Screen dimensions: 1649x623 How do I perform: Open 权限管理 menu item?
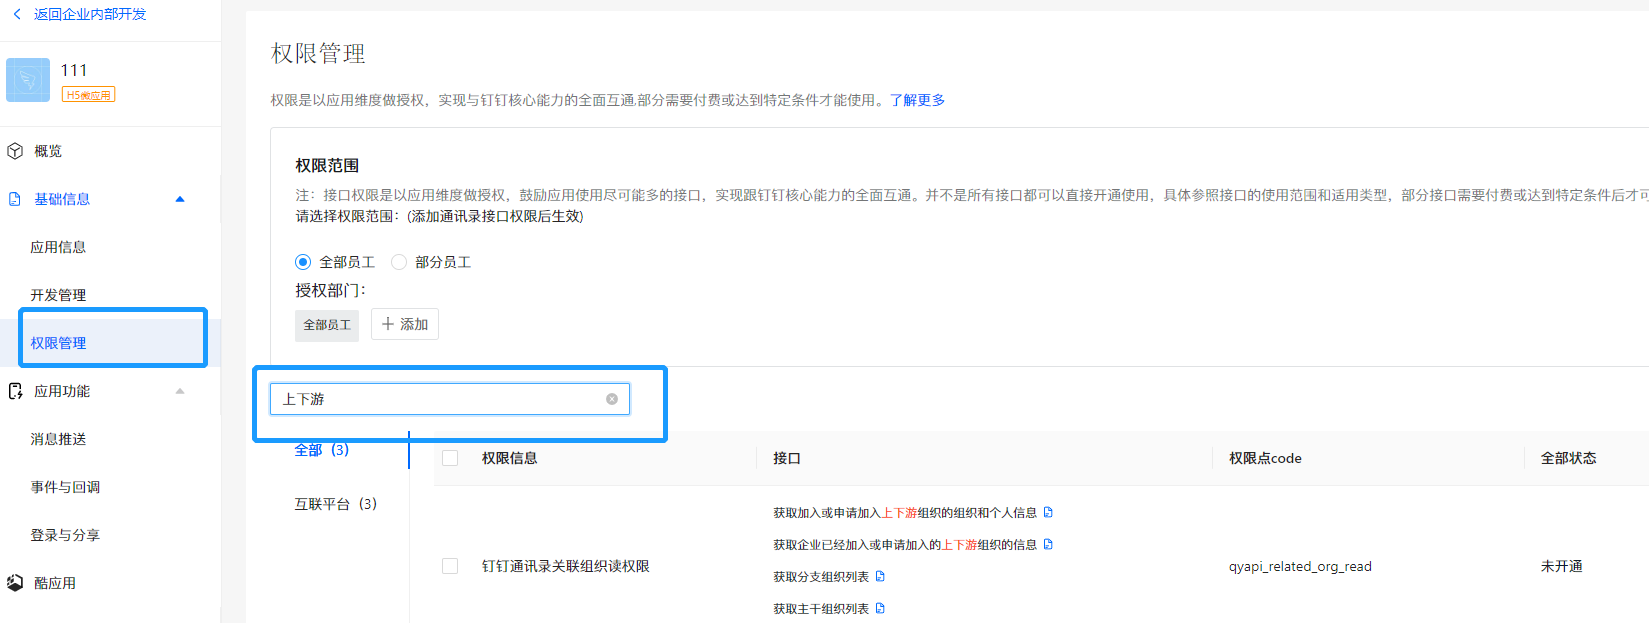coord(58,343)
